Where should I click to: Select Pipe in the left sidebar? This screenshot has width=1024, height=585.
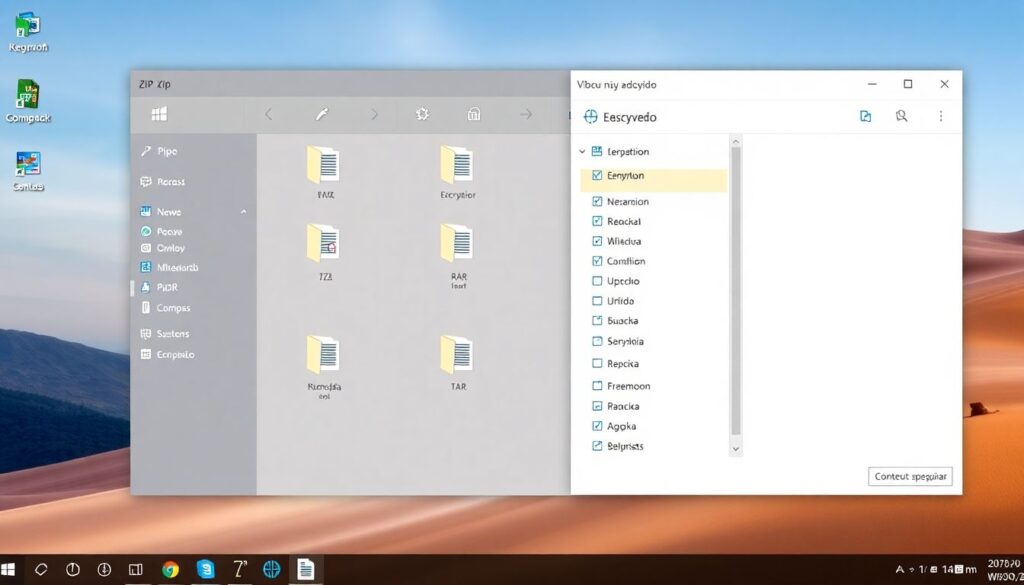coord(166,151)
